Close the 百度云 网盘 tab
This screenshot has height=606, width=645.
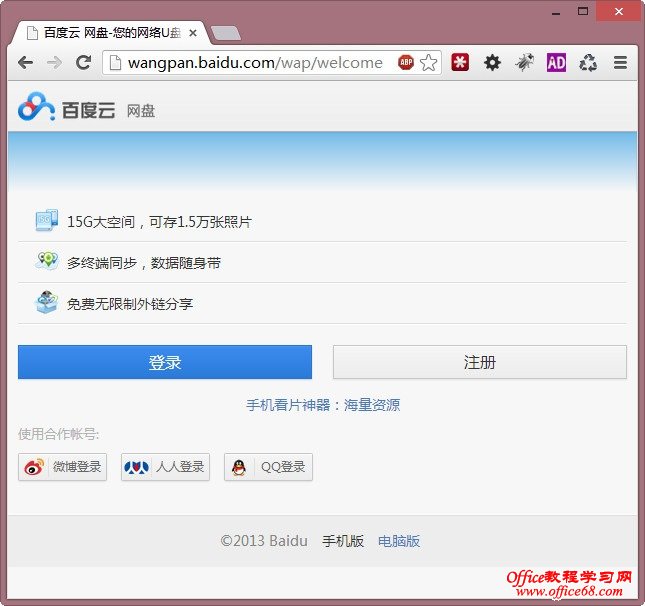pyautogui.click(x=193, y=33)
